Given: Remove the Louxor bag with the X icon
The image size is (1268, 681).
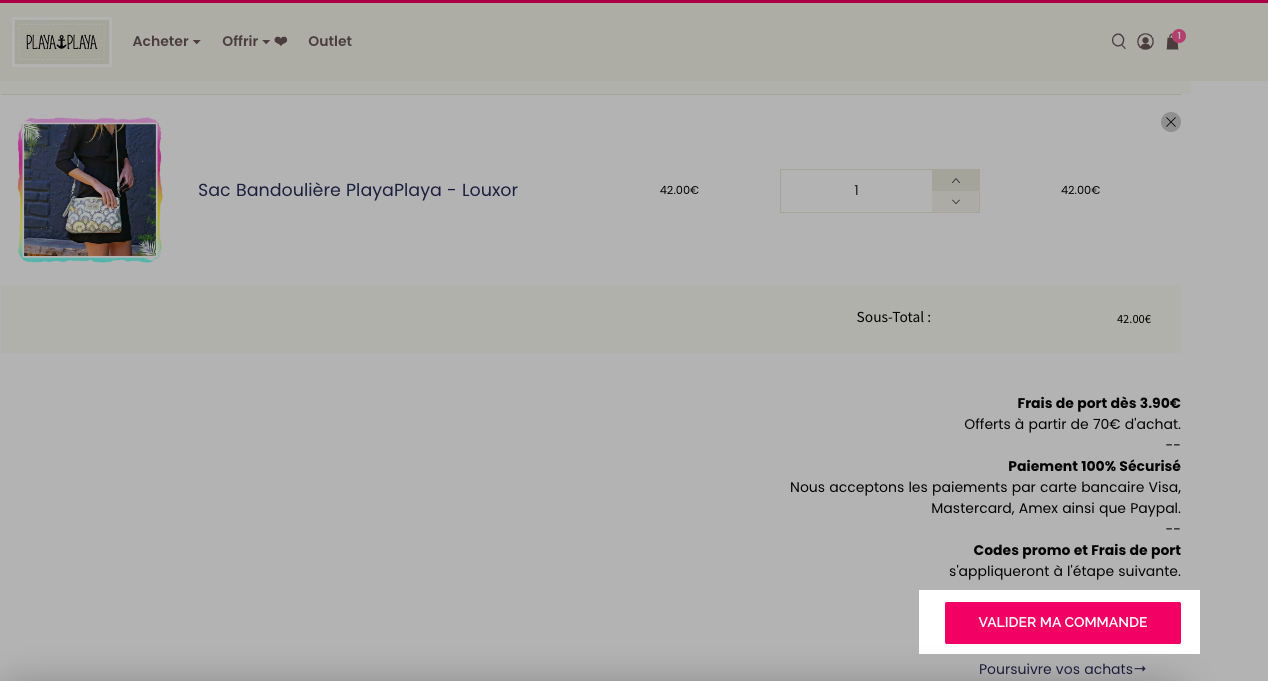Looking at the screenshot, I should (x=1171, y=122).
